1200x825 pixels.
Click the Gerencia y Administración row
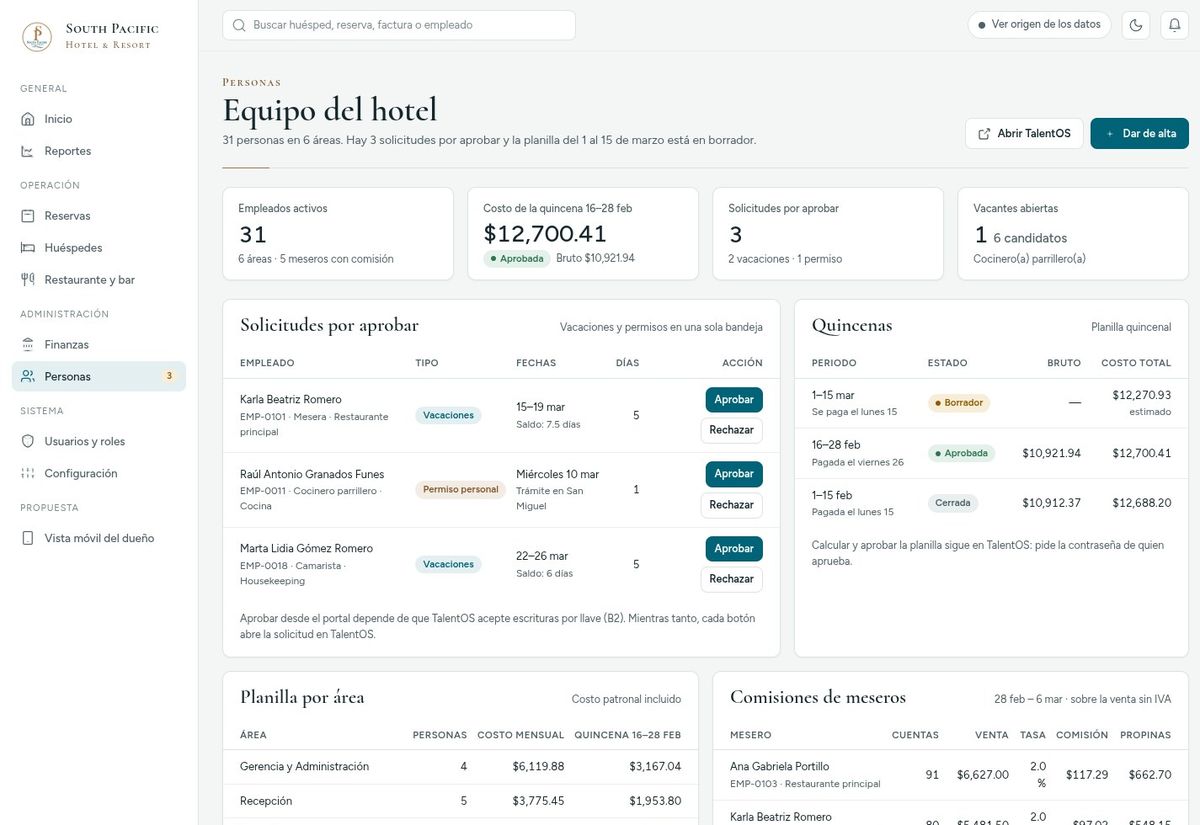460,767
